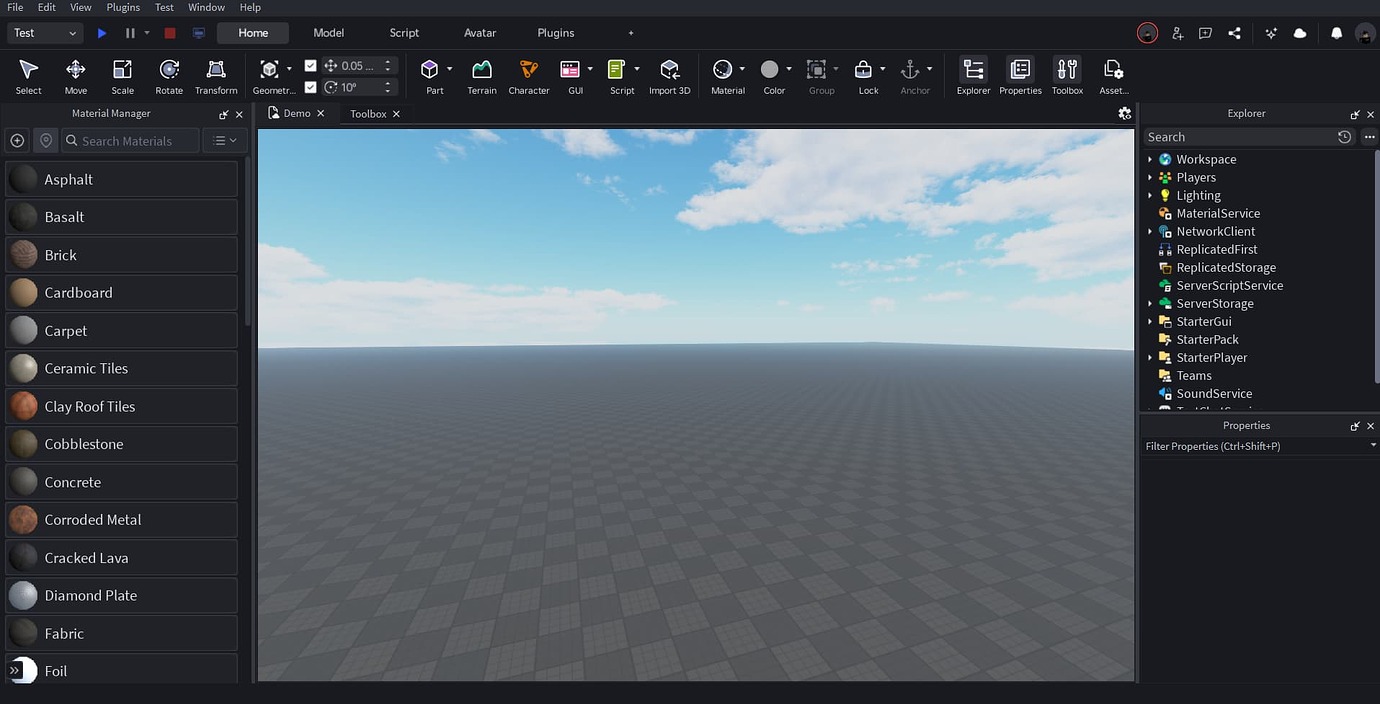Expand the Workspace tree item
The height and width of the screenshot is (704, 1380).
[x=1148, y=159]
